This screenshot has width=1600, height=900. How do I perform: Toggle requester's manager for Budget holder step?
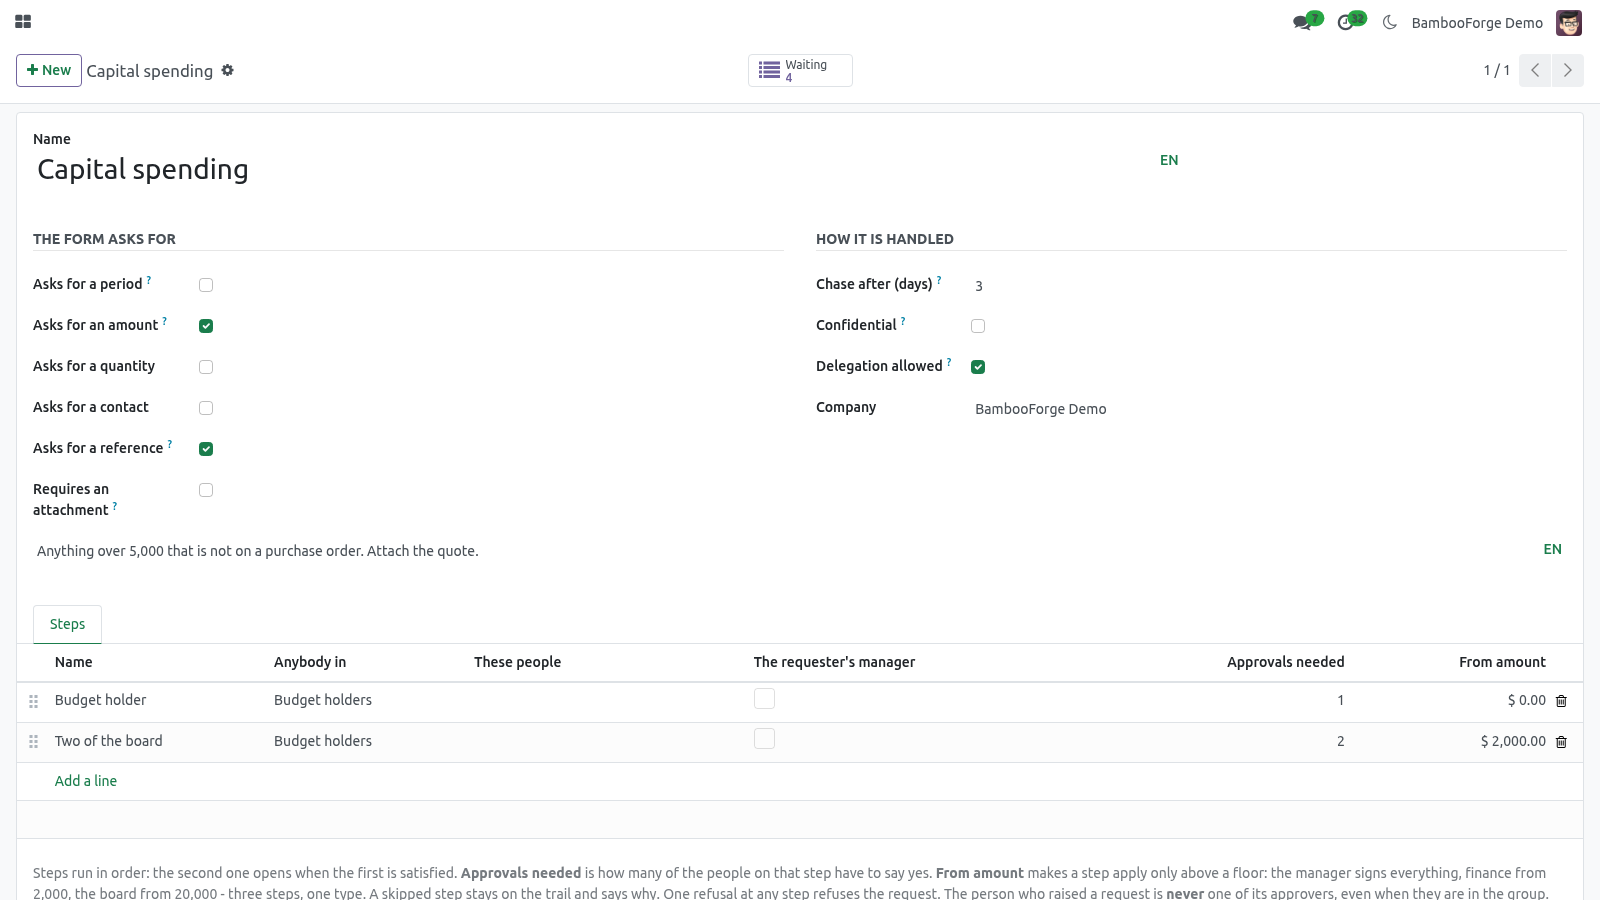pyautogui.click(x=764, y=699)
